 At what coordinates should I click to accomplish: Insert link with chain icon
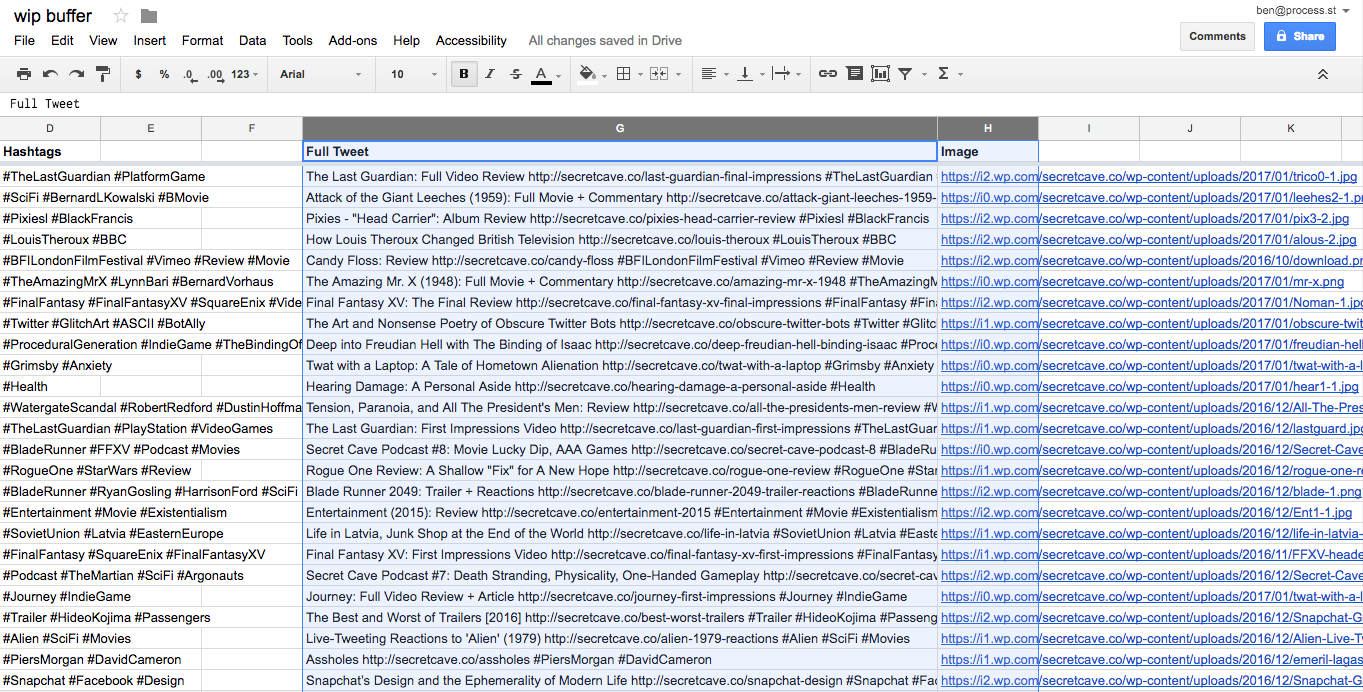coord(828,74)
